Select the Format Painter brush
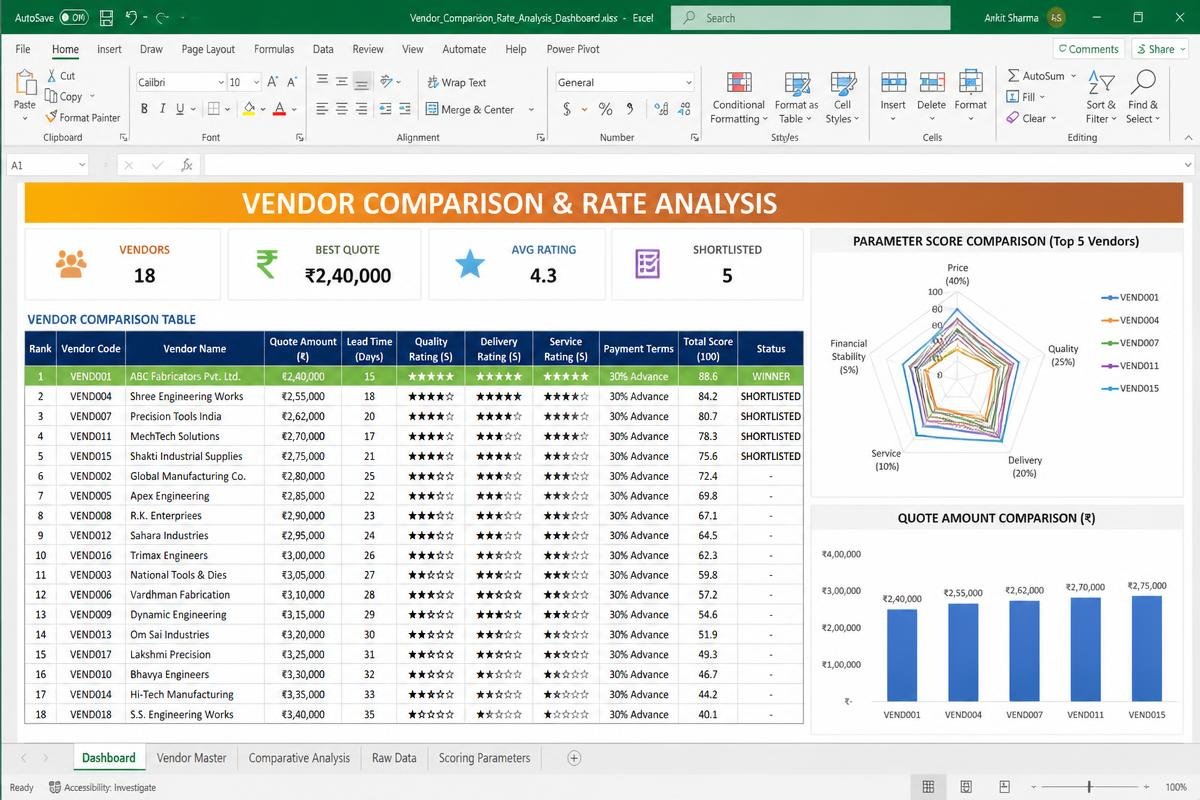Image resolution: width=1200 pixels, height=800 pixels. point(52,118)
